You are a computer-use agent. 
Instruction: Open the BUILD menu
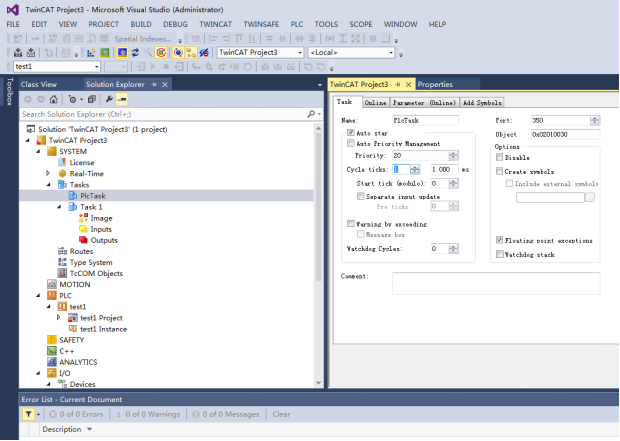tap(141, 25)
